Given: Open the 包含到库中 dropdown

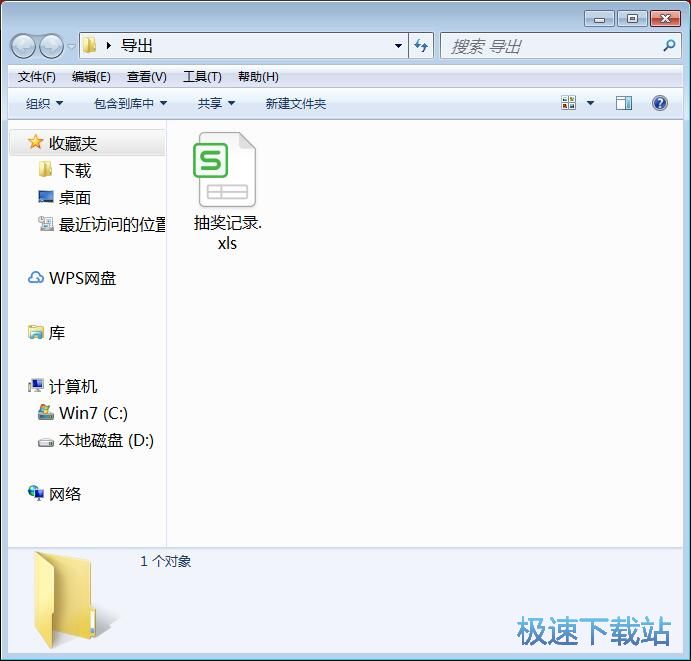Looking at the screenshot, I should [130, 104].
